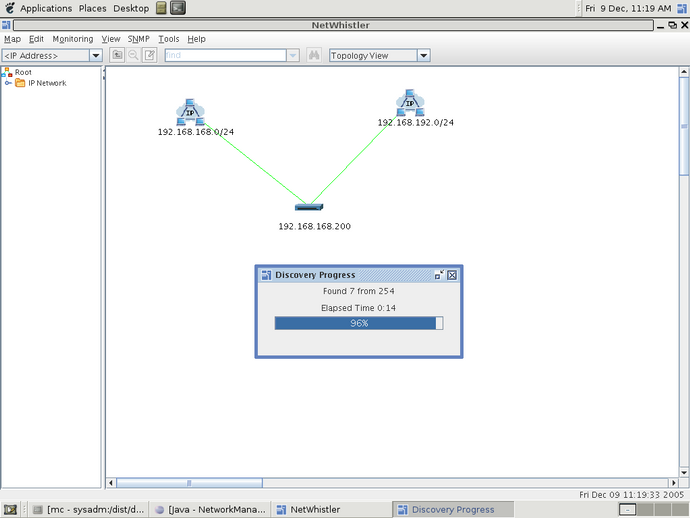
Task: Click the binoculars find icon
Action: [x=314, y=55]
